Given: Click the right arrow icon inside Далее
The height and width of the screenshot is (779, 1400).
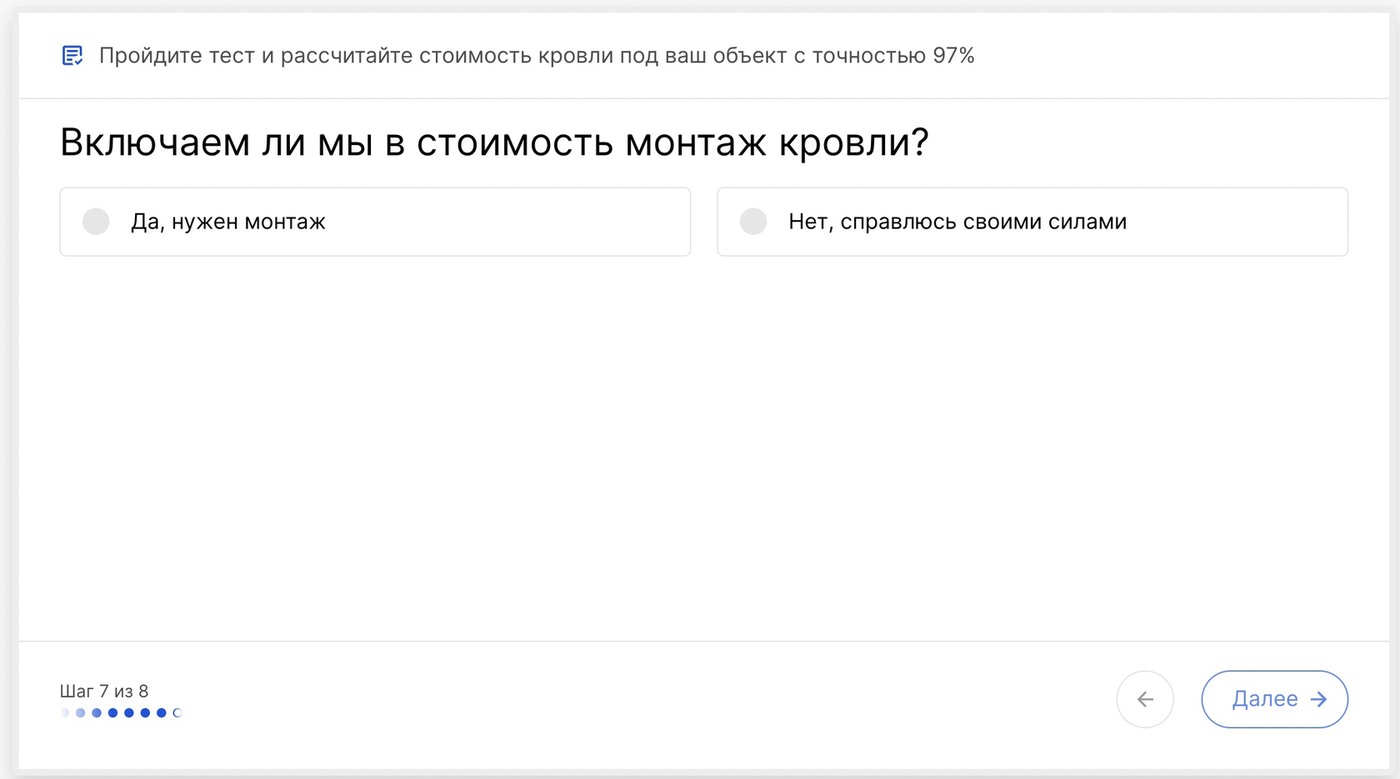Looking at the screenshot, I should (x=1319, y=699).
